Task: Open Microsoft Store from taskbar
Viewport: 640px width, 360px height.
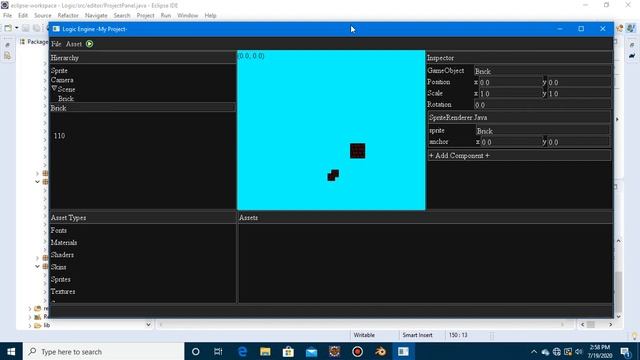Action: coord(288,351)
